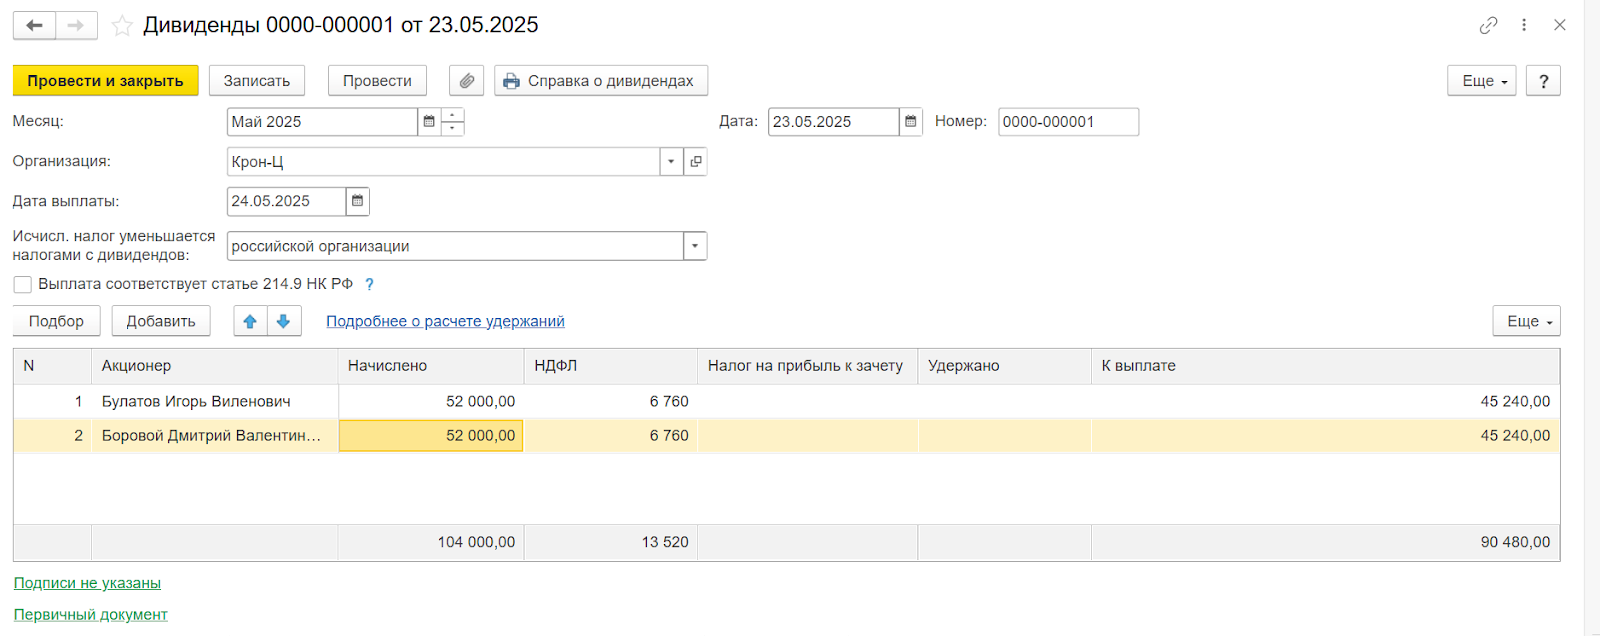The height and width of the screenshot is (636, 1600).
Task: Click the forward navigation arrow
Action: [x=76, y=25]
